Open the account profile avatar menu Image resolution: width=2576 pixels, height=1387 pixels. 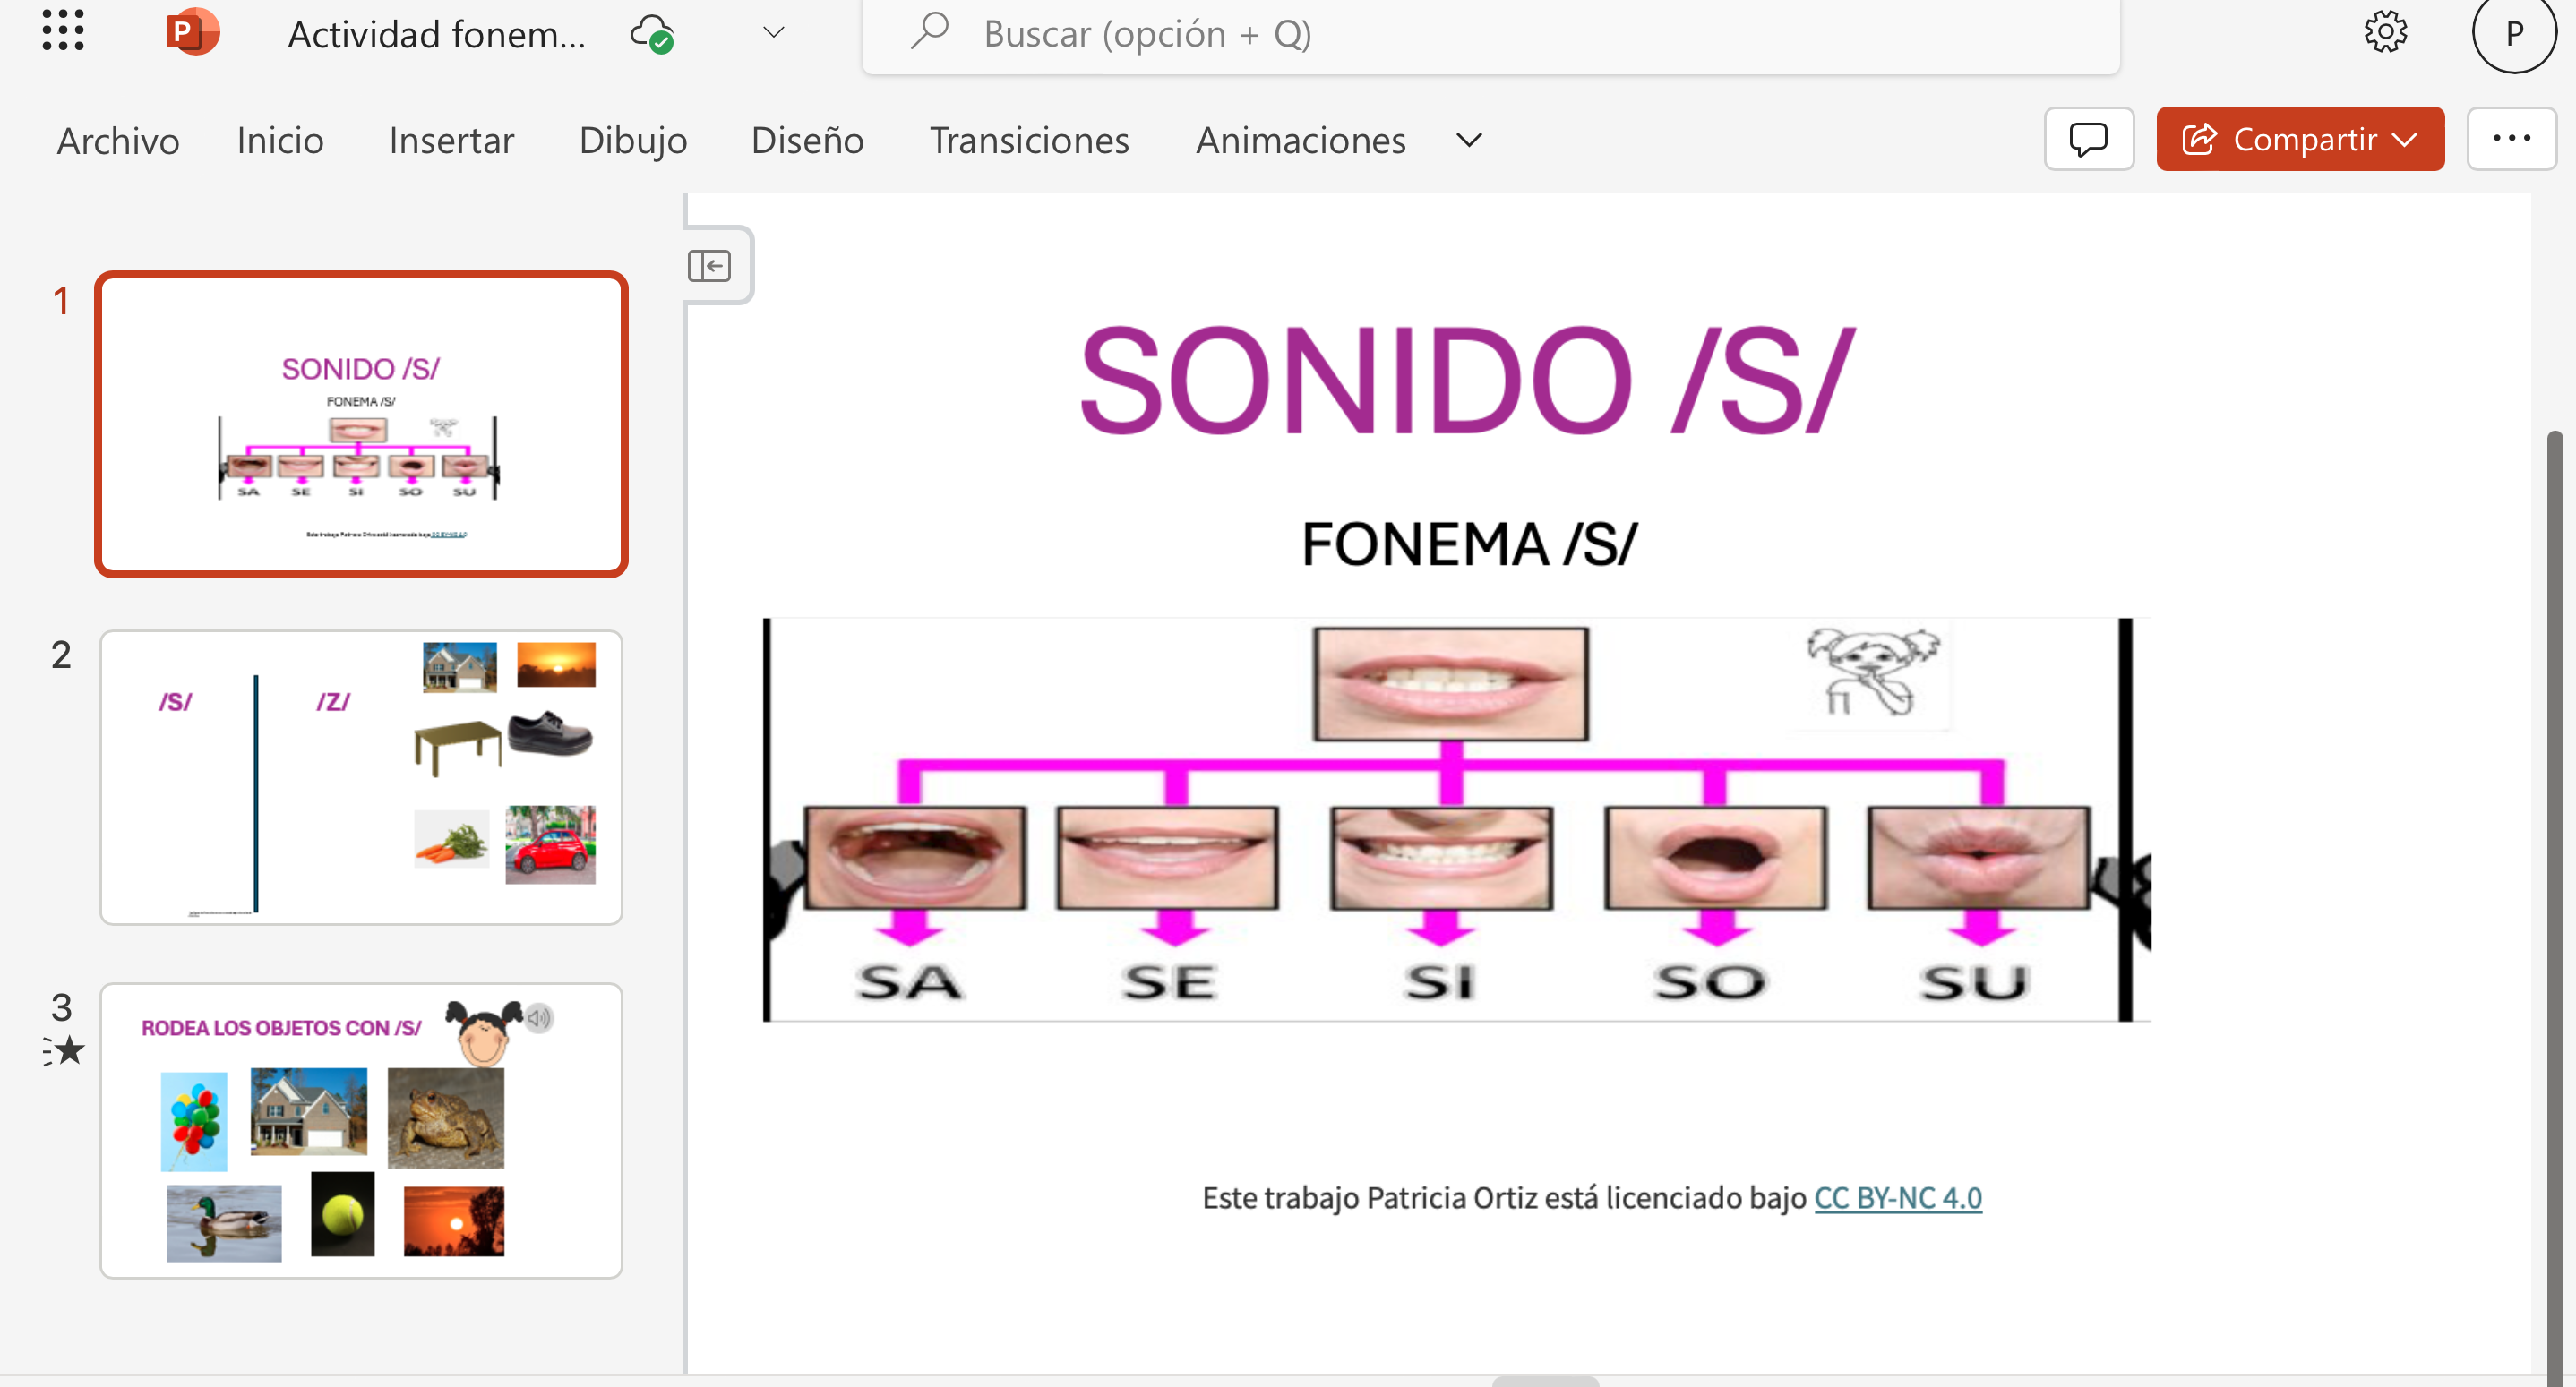(2514, 36)
